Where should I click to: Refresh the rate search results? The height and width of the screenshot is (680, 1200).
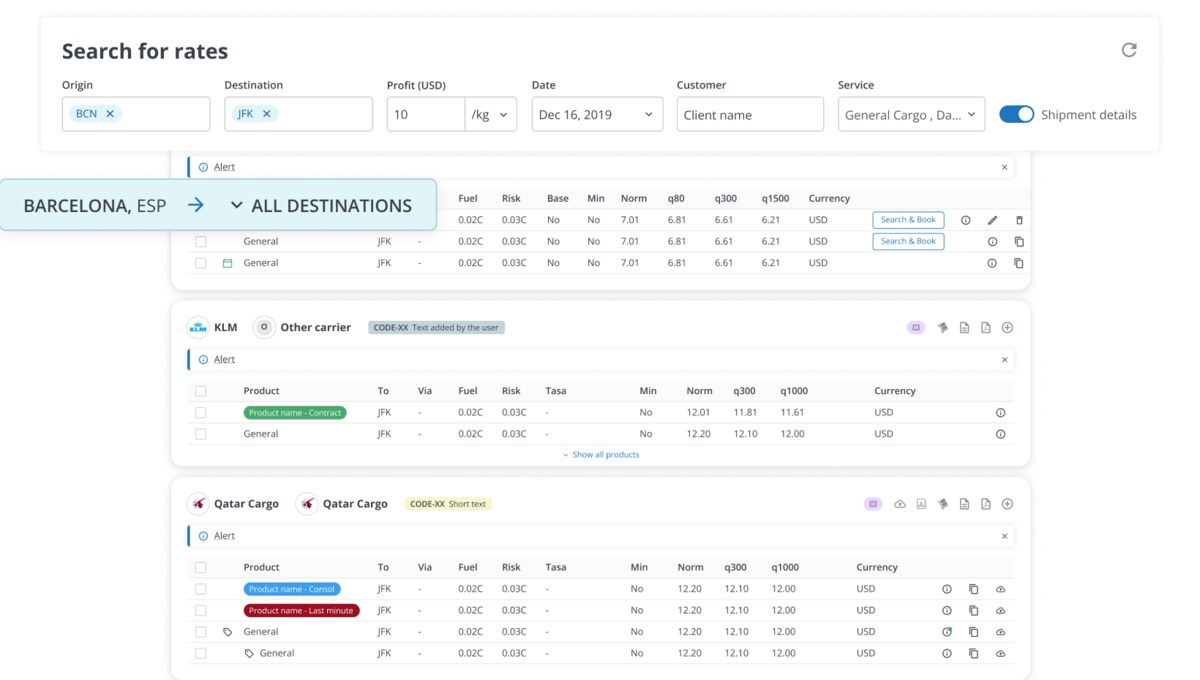1129,50
